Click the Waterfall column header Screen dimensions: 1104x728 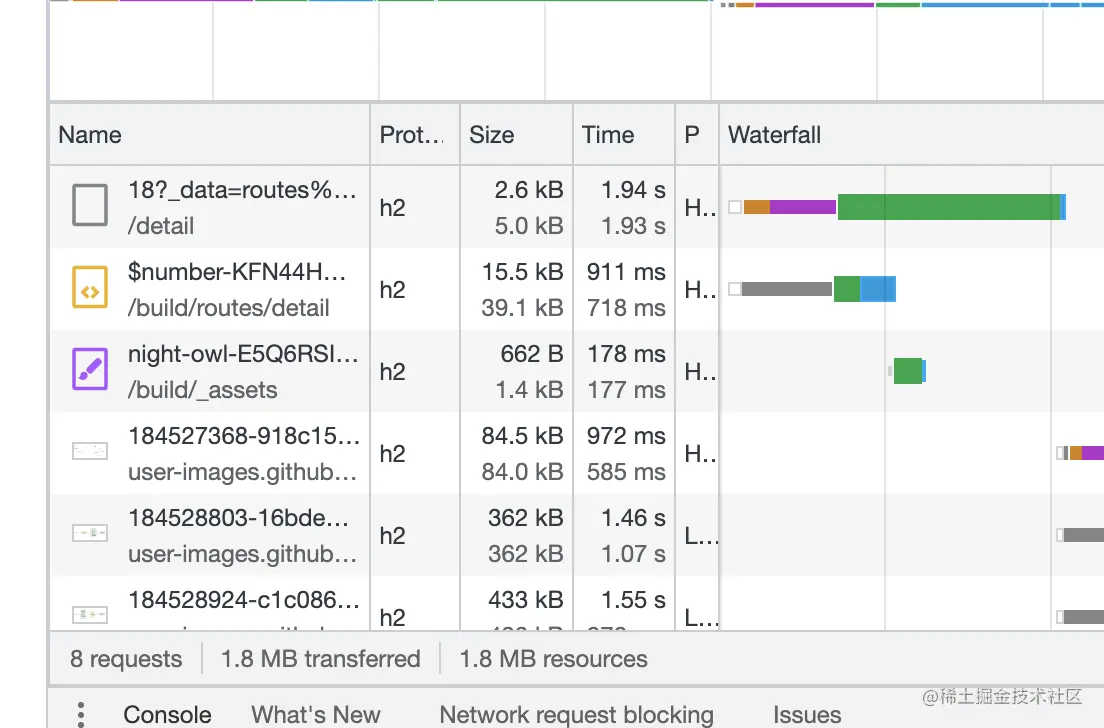click(774, 135)
